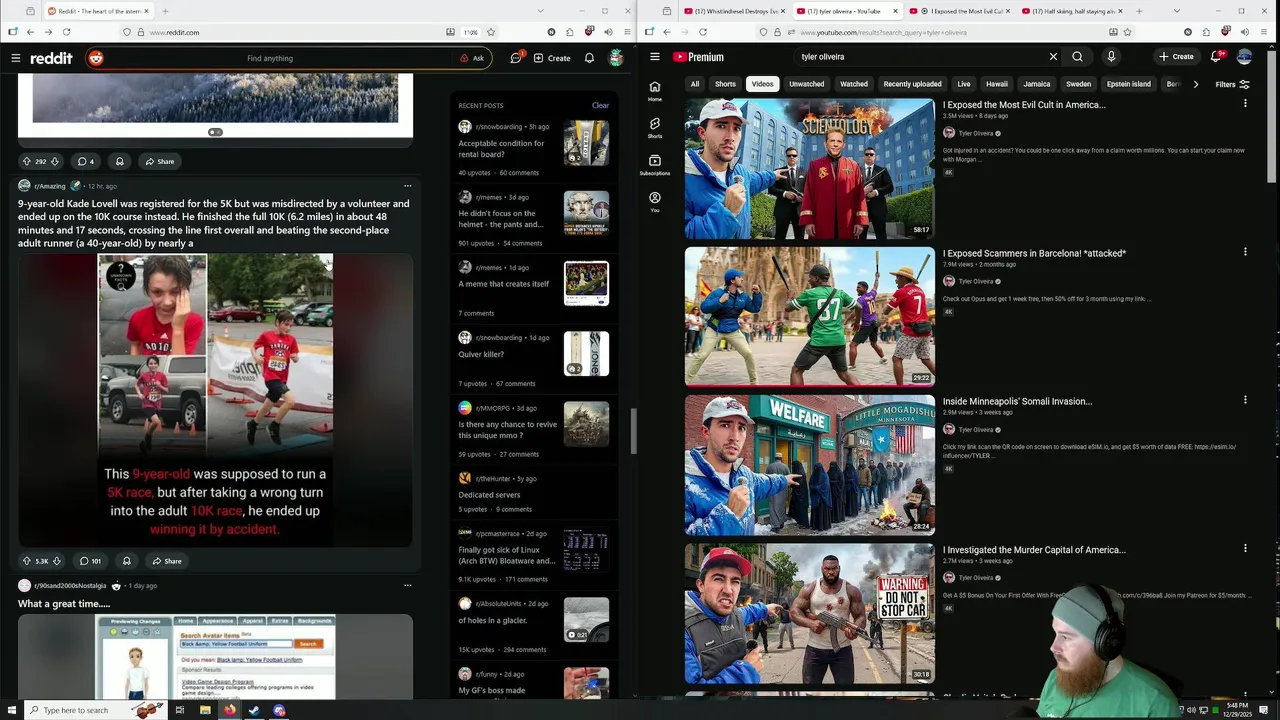This screenshot has height=720, width=1280.
Task: Share the Kade Lovell post
Action: point(166,561)
